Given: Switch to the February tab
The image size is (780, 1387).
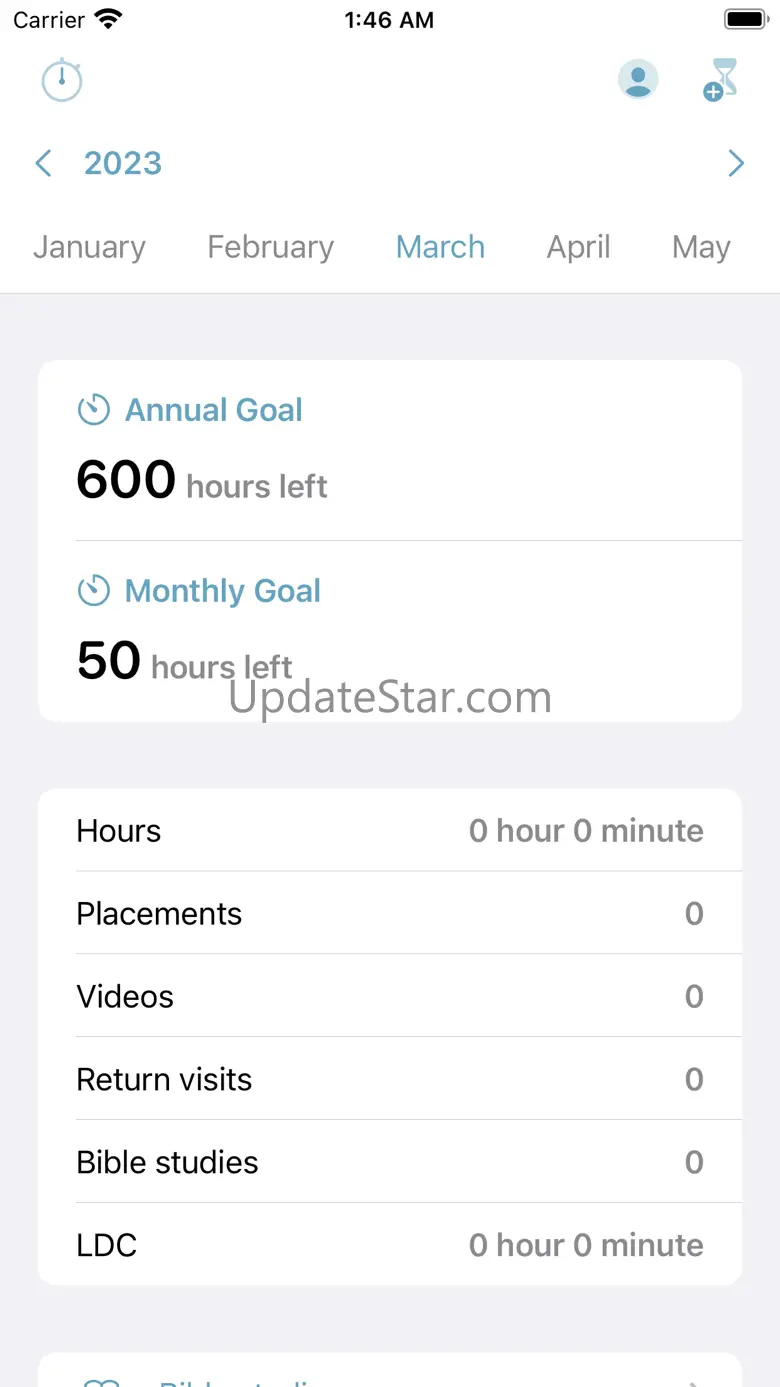Looking at the screenshot, I should 270,247.
